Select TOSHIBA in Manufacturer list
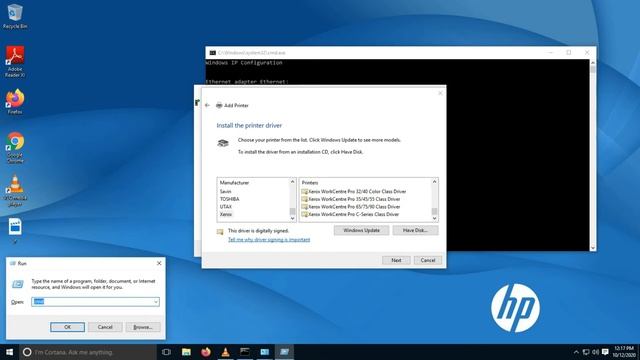This screenshot has width=640, height=360. point(229,199)
